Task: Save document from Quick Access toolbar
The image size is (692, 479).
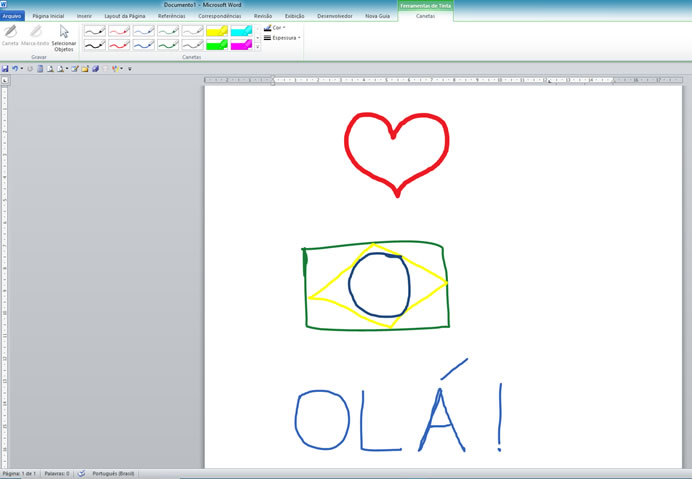Action: pos(5,68)
